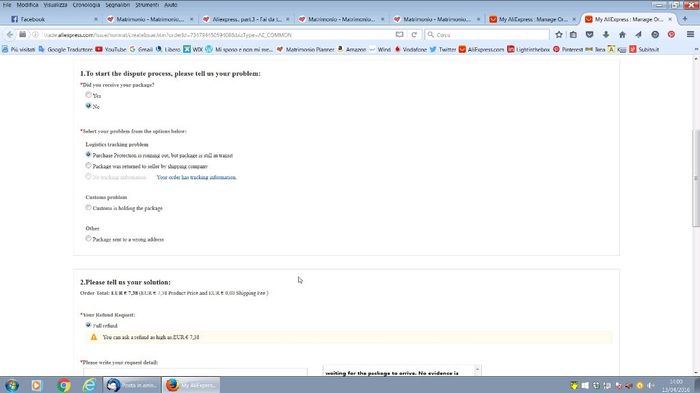Open the Aiuto menu
Screen dimensions: 700x393
point(171,5)
